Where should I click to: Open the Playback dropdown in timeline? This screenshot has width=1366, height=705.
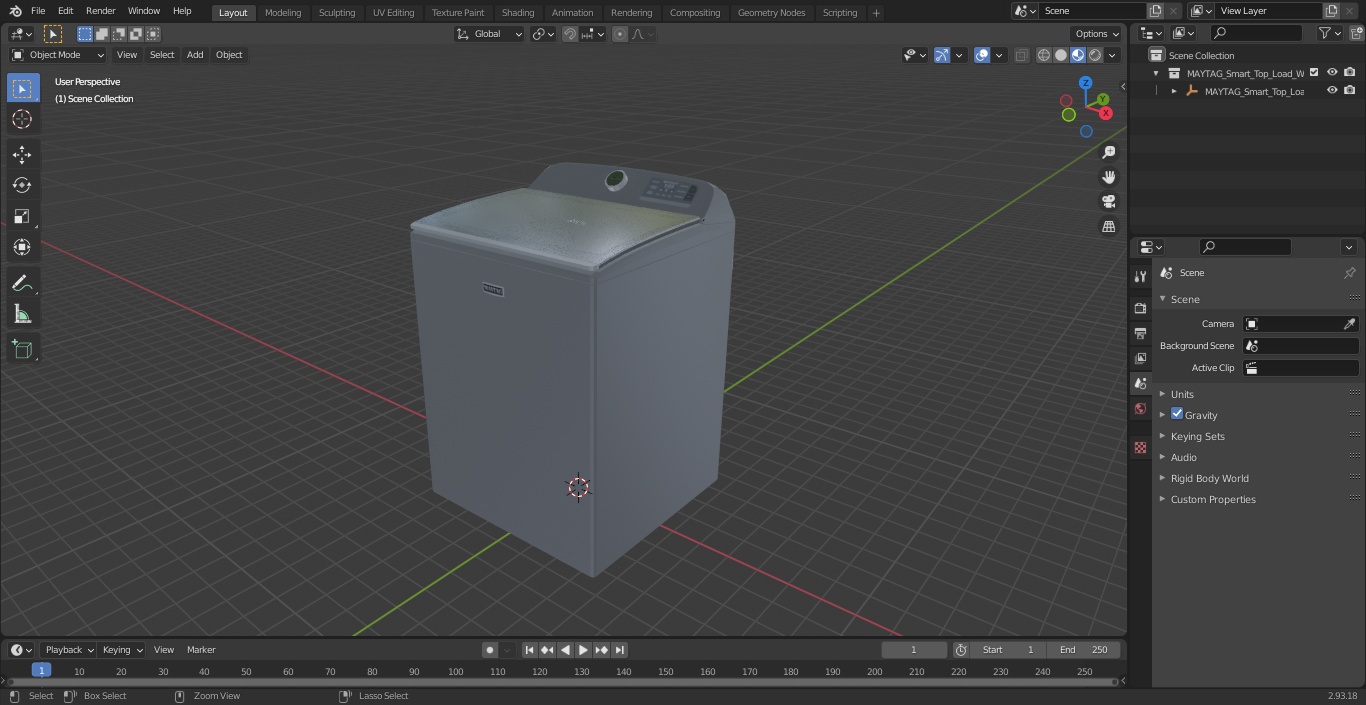69,650
